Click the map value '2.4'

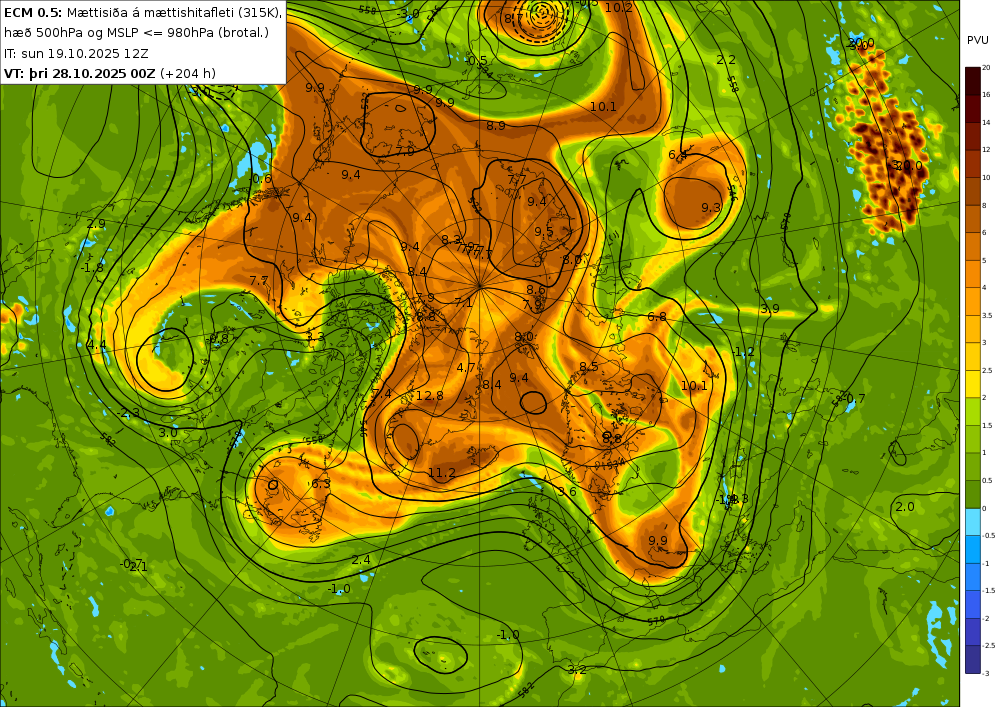(361, 559)
